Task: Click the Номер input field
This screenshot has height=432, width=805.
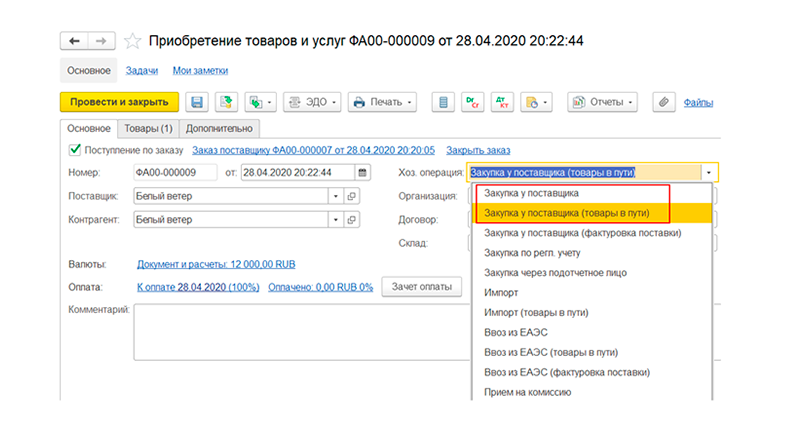Action: (x=175, y=173)
